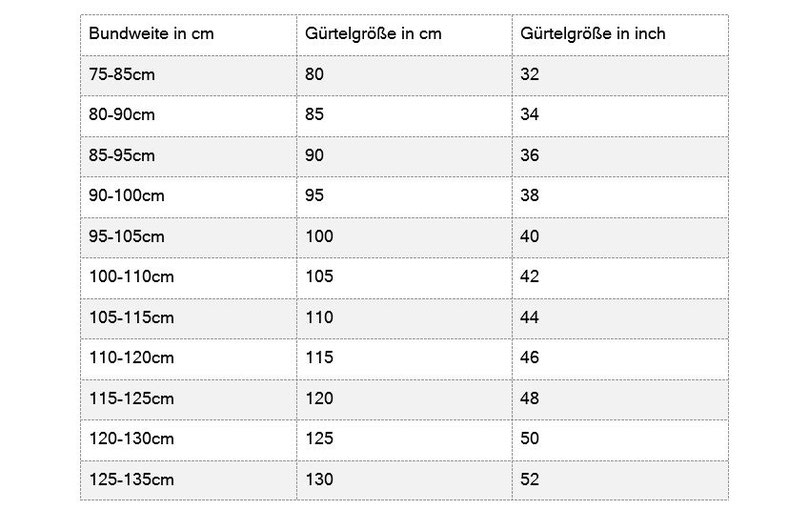Click belt size 32 inch cell
Screen dimensions: 809x510
click(530, 73)
